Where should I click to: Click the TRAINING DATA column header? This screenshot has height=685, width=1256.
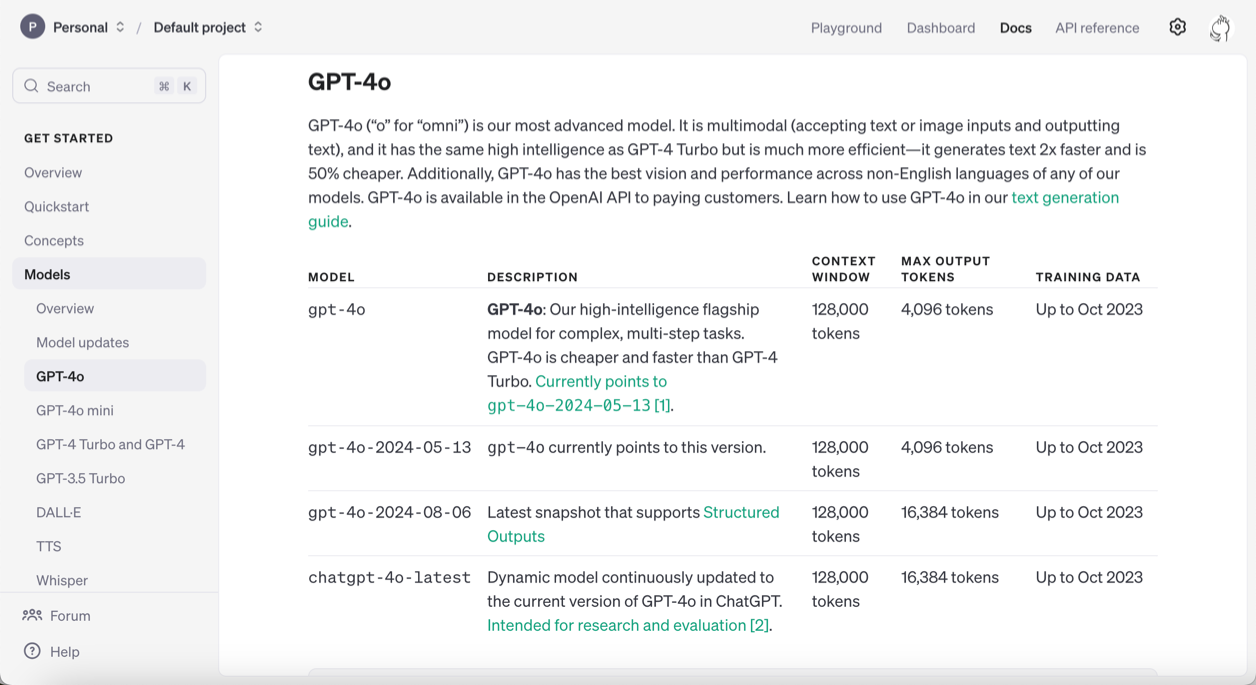coord(1088,277)
